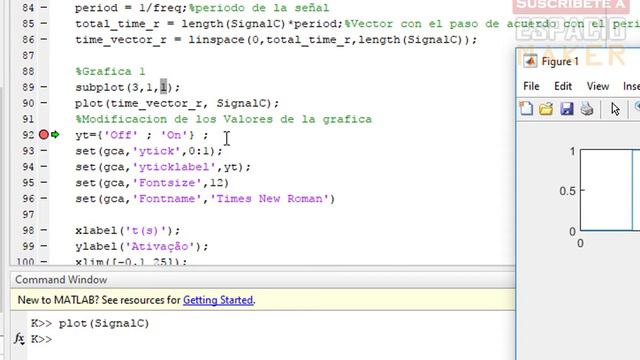Open the Edit menu in Figure 1
The width and height of the screenshot is (640, 360).
[562, 86]
